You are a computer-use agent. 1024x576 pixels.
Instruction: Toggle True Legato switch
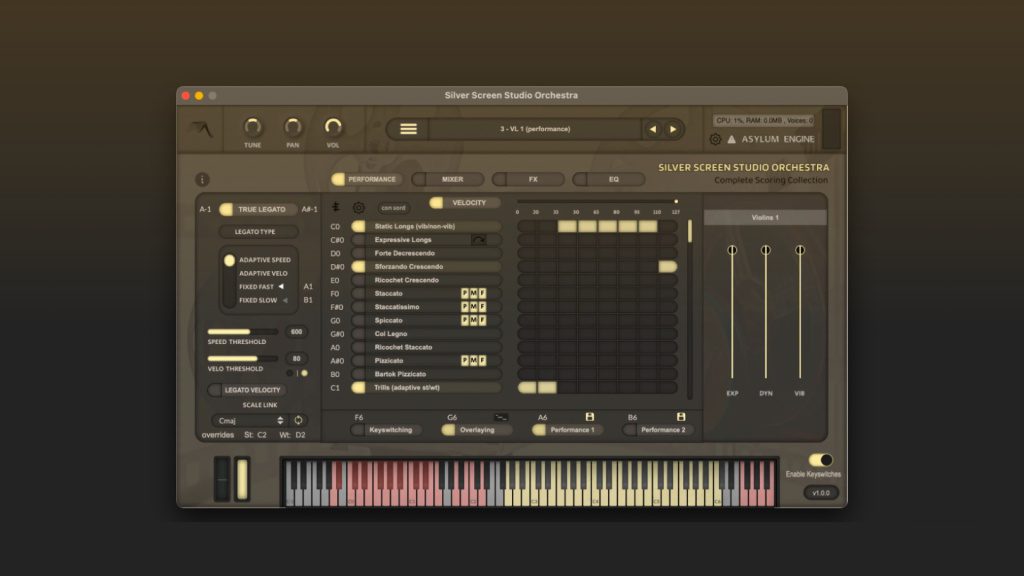click(x=226, y=210)
